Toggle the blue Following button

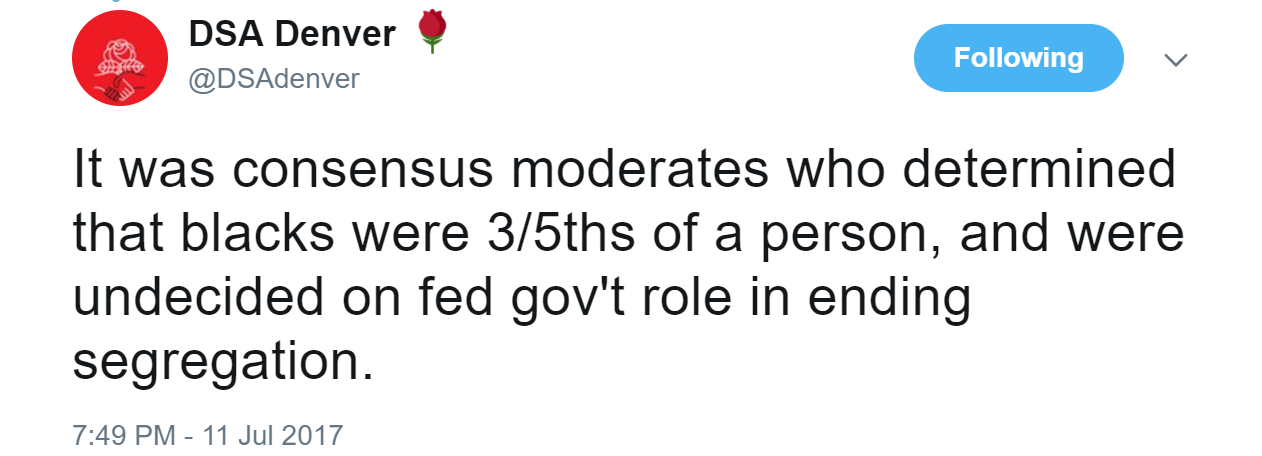pyautogui.click(x=1018, y=58)
